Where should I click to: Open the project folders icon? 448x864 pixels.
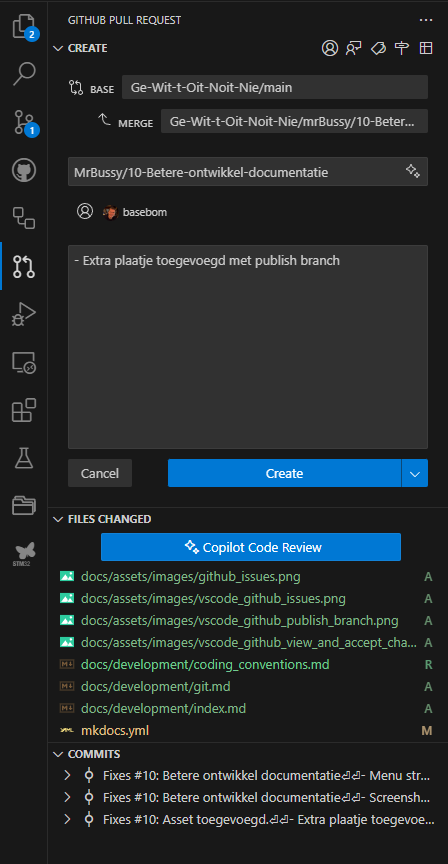tap(24, 505)
